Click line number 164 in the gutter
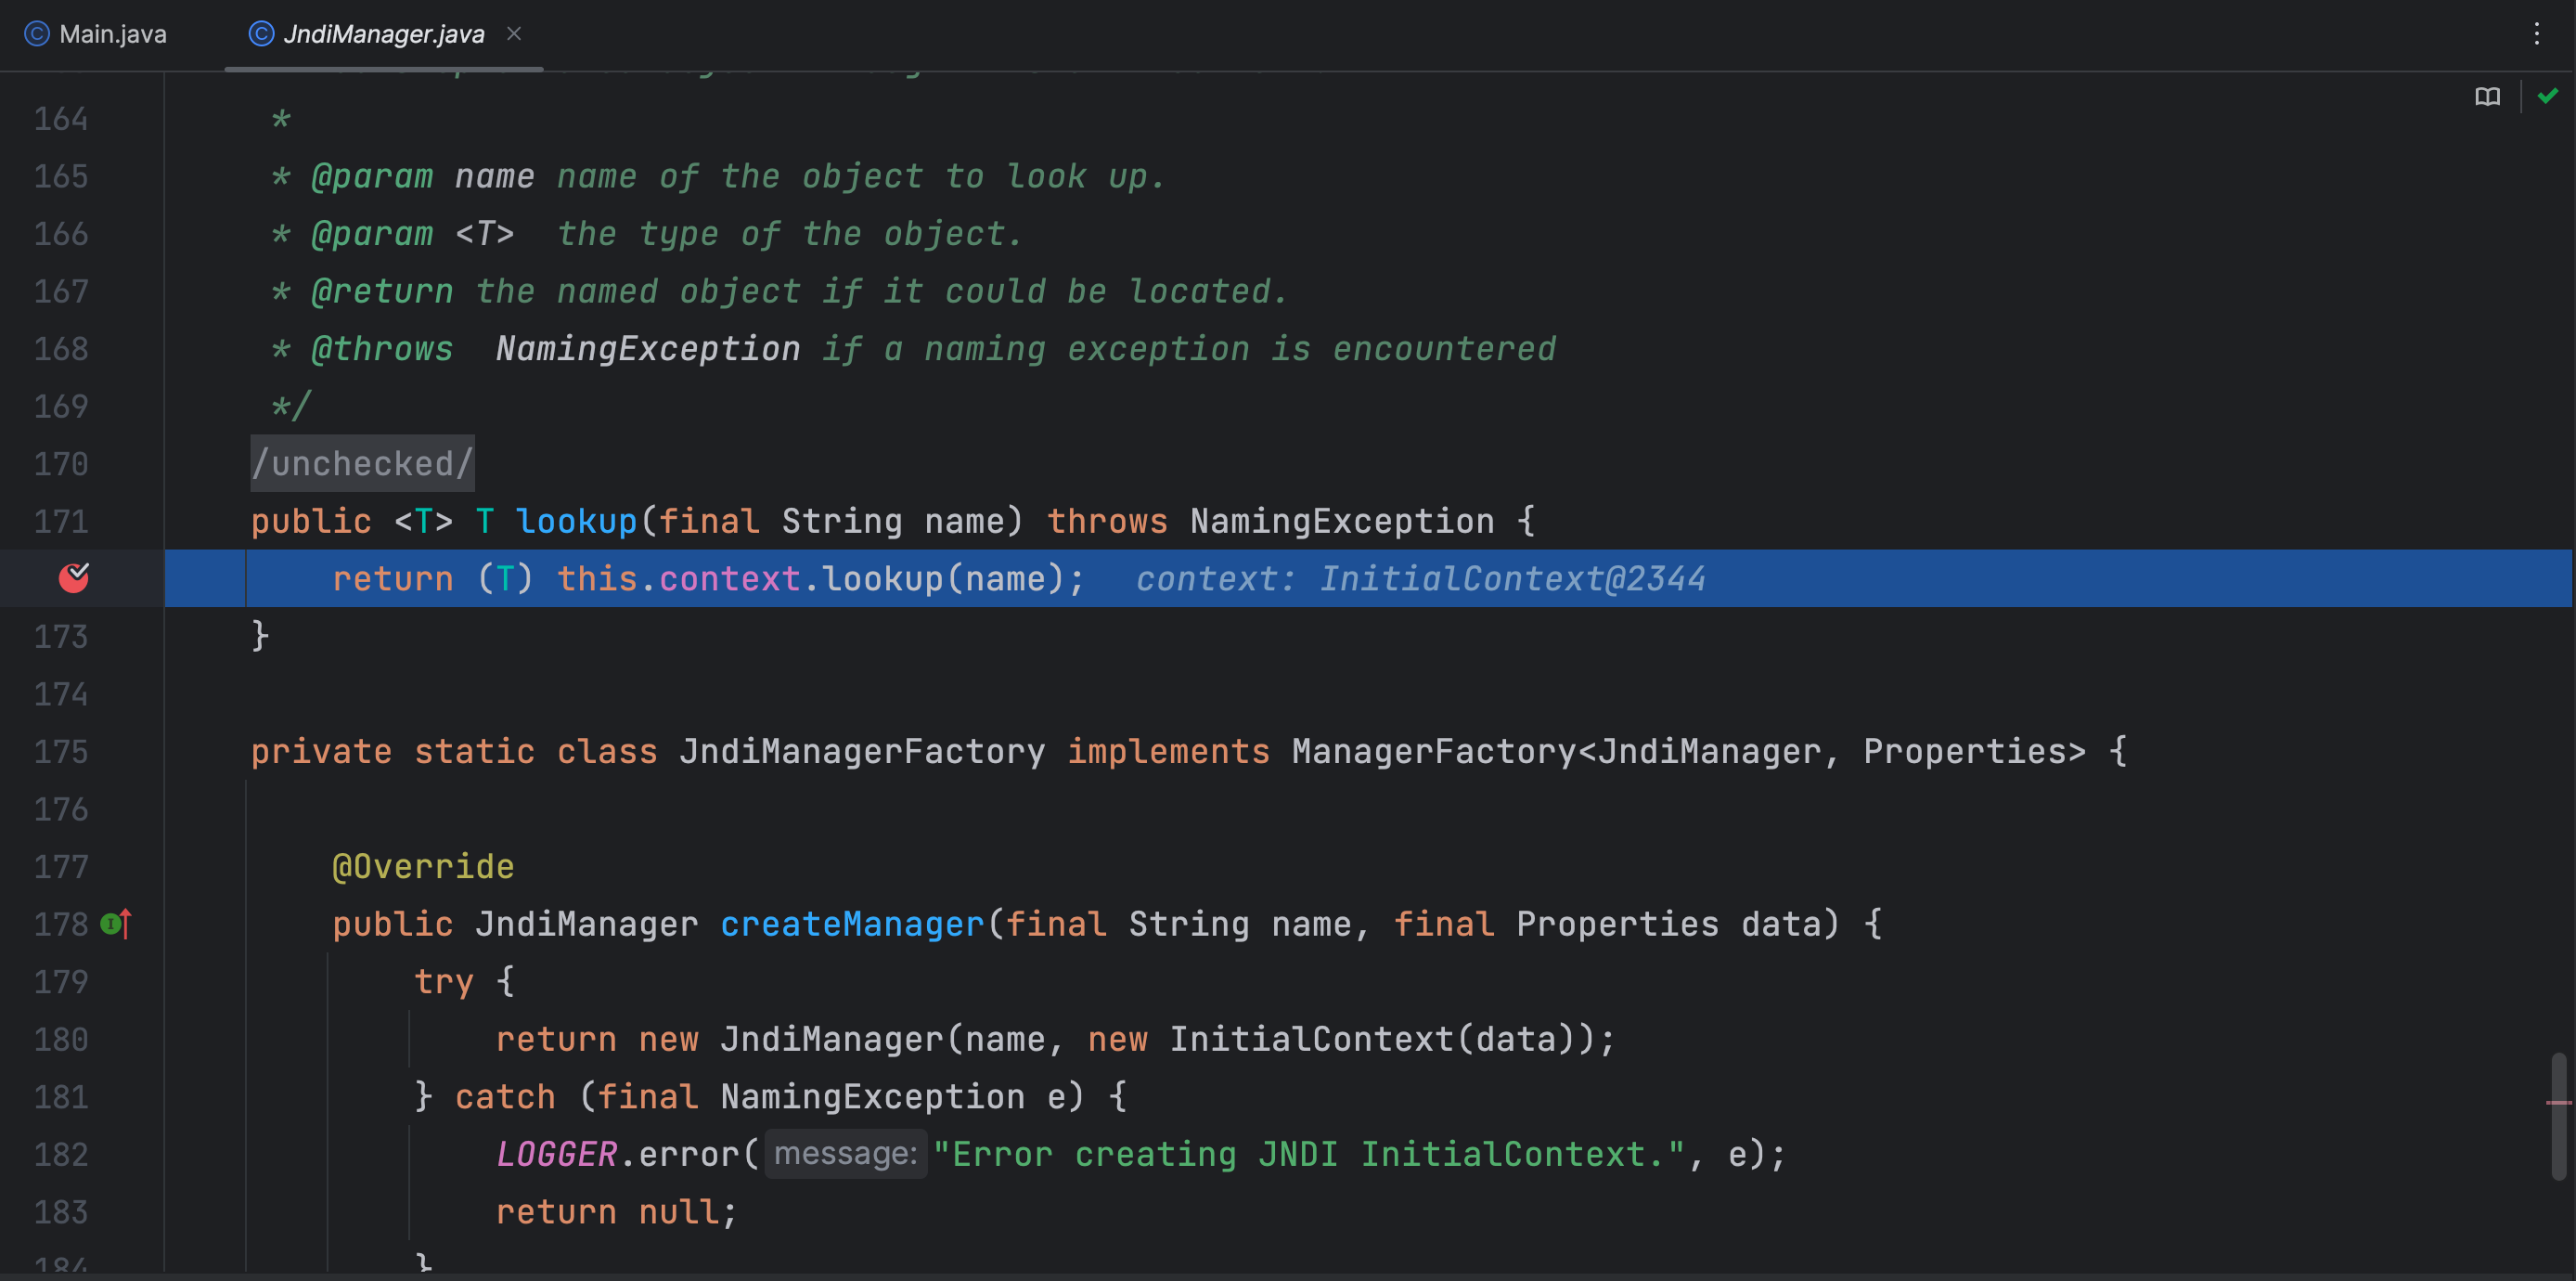The height and width of the screenshot is (1281, 2576). [x=61, y=119]
